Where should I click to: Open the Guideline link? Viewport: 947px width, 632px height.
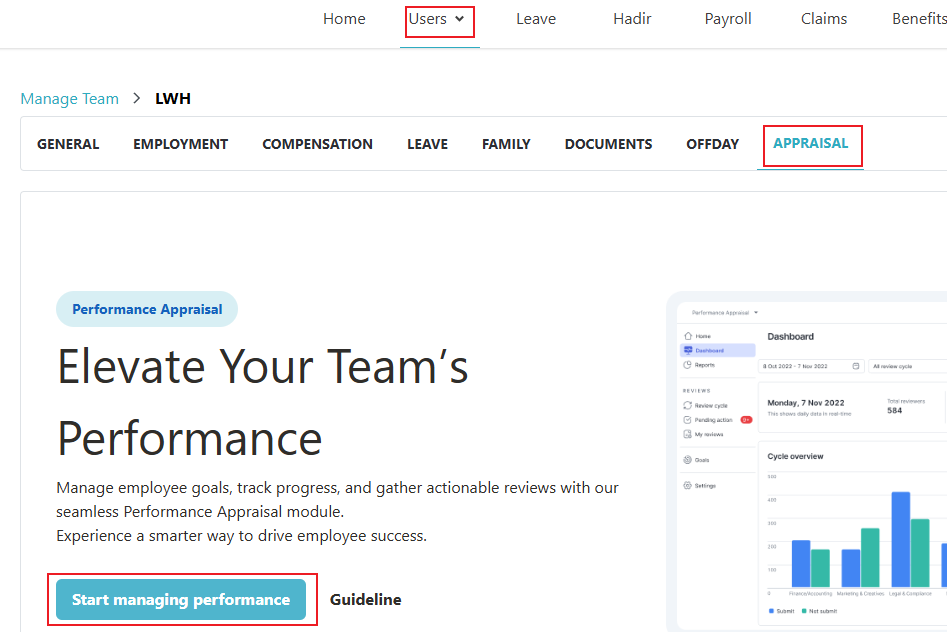(366, 600)
